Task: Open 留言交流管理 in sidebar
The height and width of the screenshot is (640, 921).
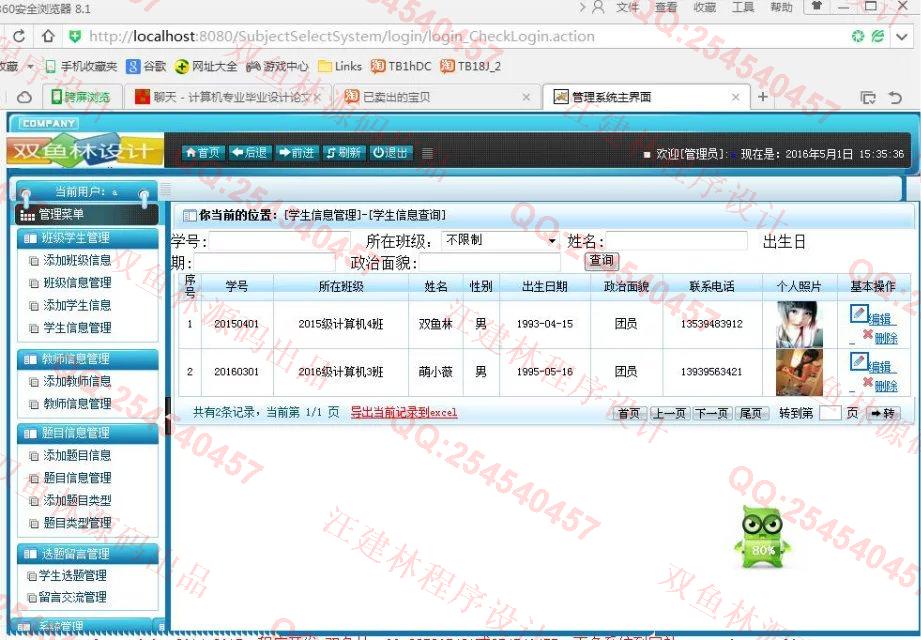Action: [72, 598]
